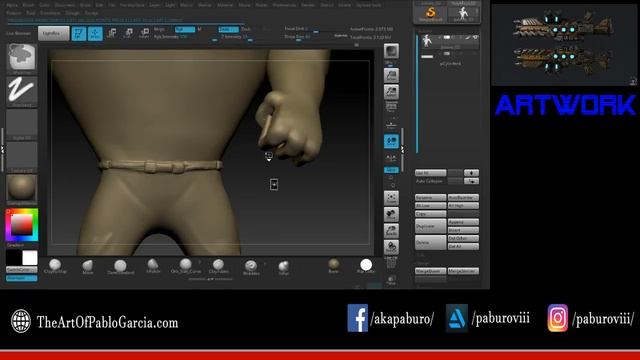Adjust the Z Intensity slider
Image resolution: width=640 pixels, height=360 pixels.
(x=237, y=37)
